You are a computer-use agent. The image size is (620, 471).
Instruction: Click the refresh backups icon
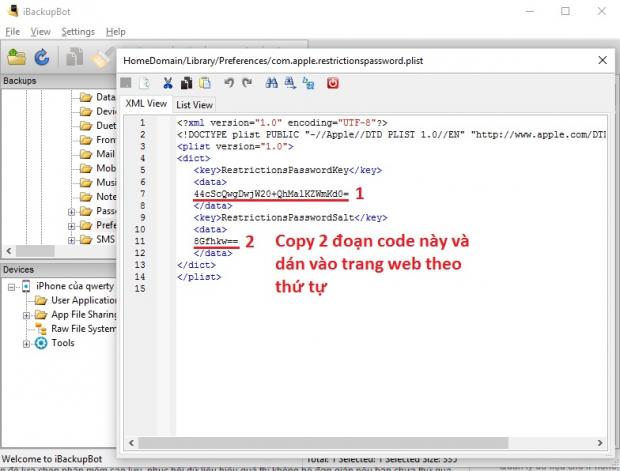pos(42,57)
